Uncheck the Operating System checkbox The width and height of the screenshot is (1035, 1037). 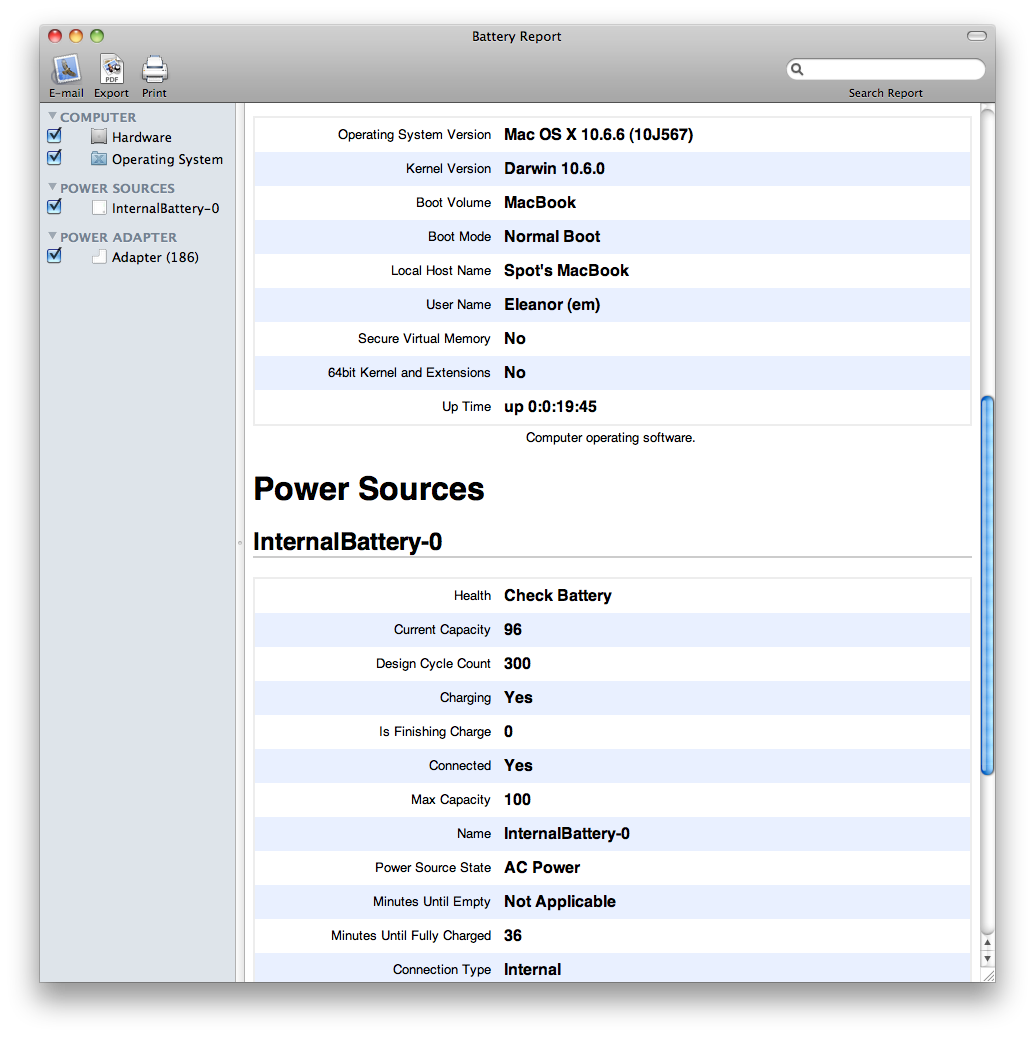coord(54,157)
